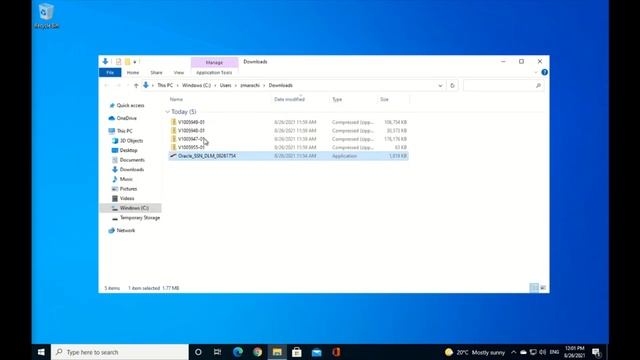Click Windows (C:) in the address breadcrumb
Viewport: 640px width, 360px height.
[x=196, y=85]
